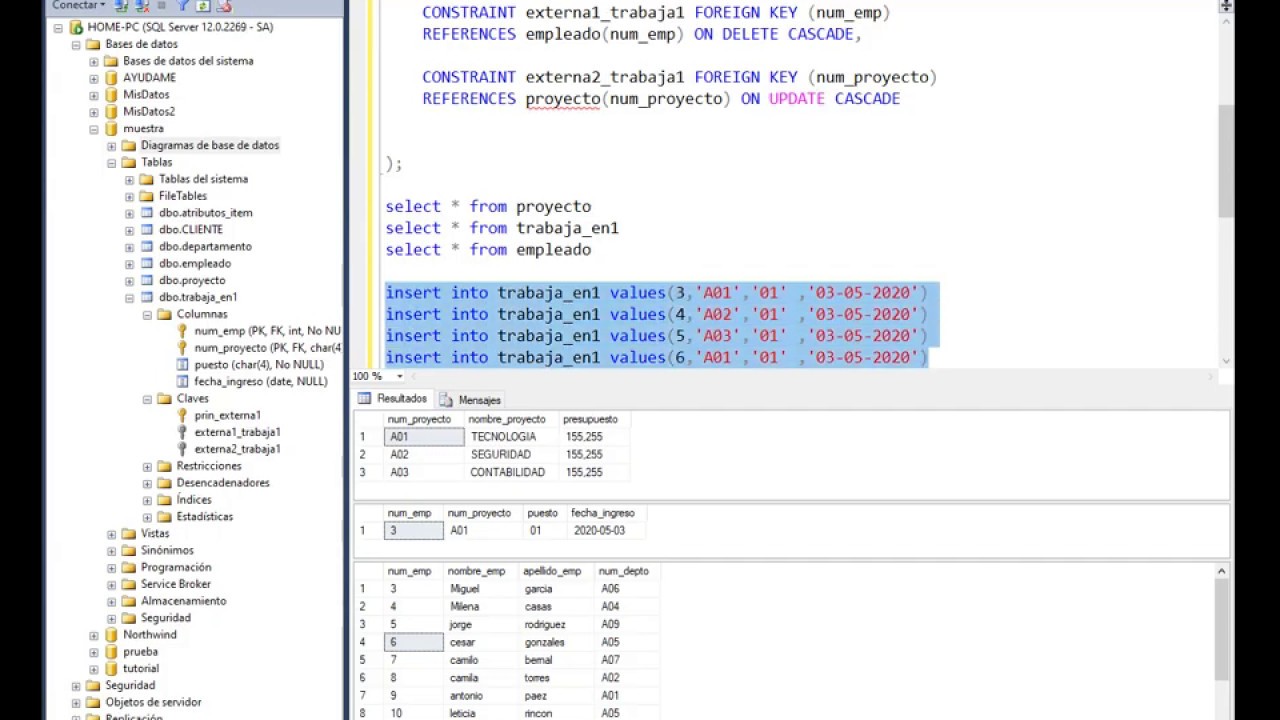
Task: Click the dbo.departamento table icon
Action: point(147,247)
